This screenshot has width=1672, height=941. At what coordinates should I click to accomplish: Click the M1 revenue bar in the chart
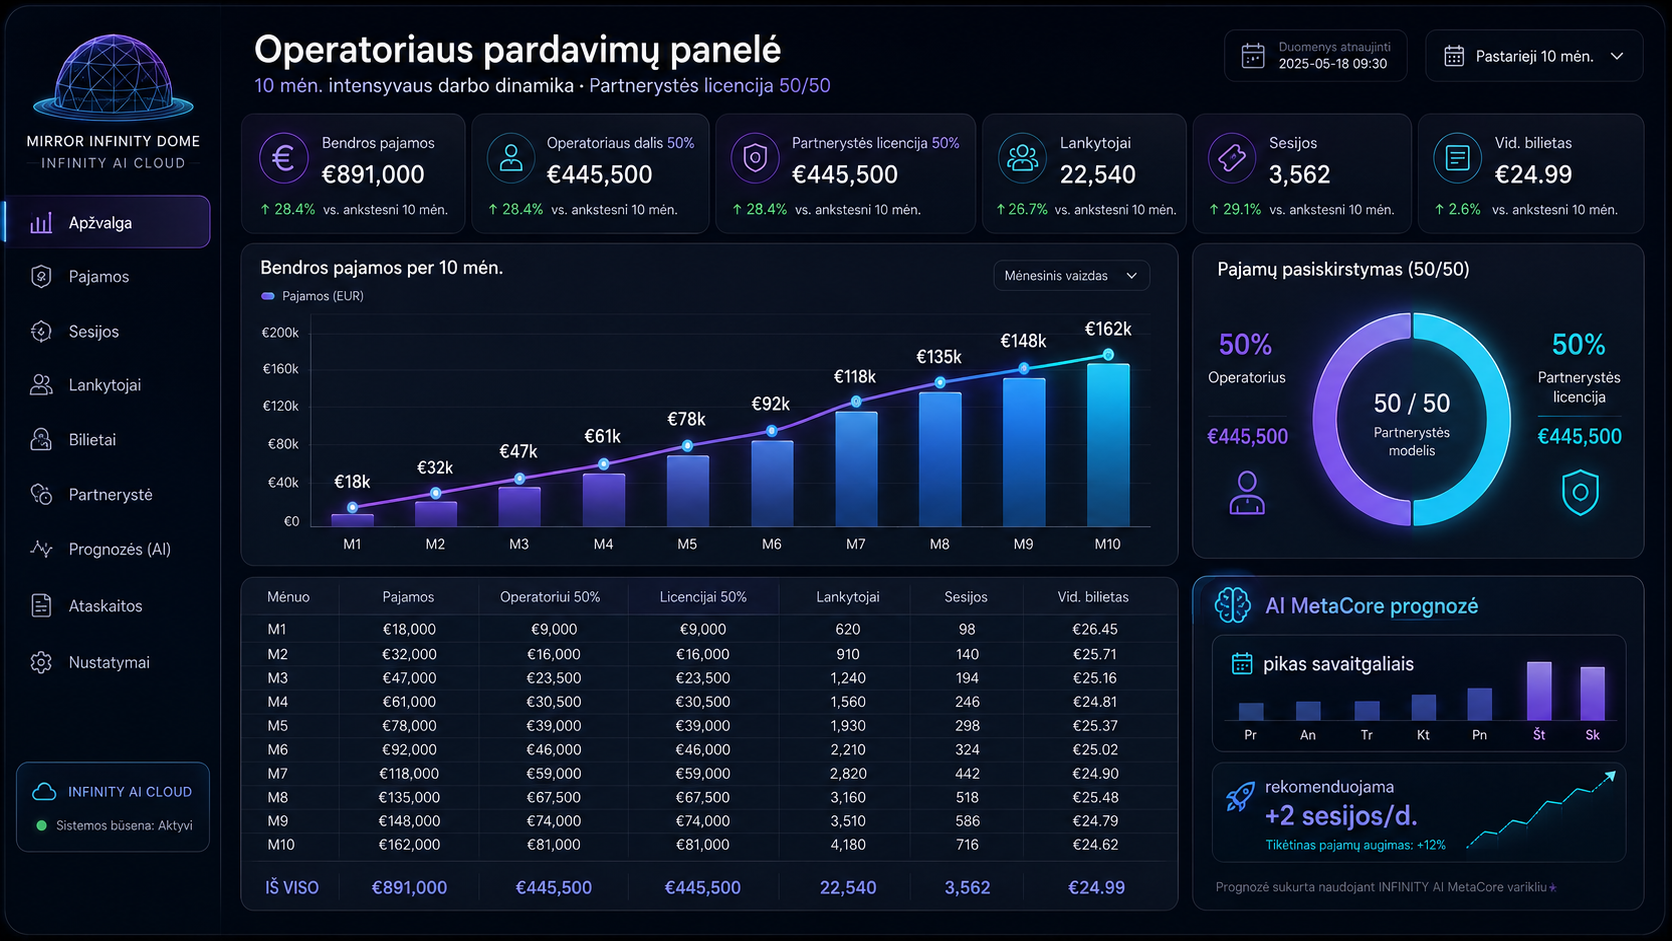pyautogui.click(x=352, y=520)
